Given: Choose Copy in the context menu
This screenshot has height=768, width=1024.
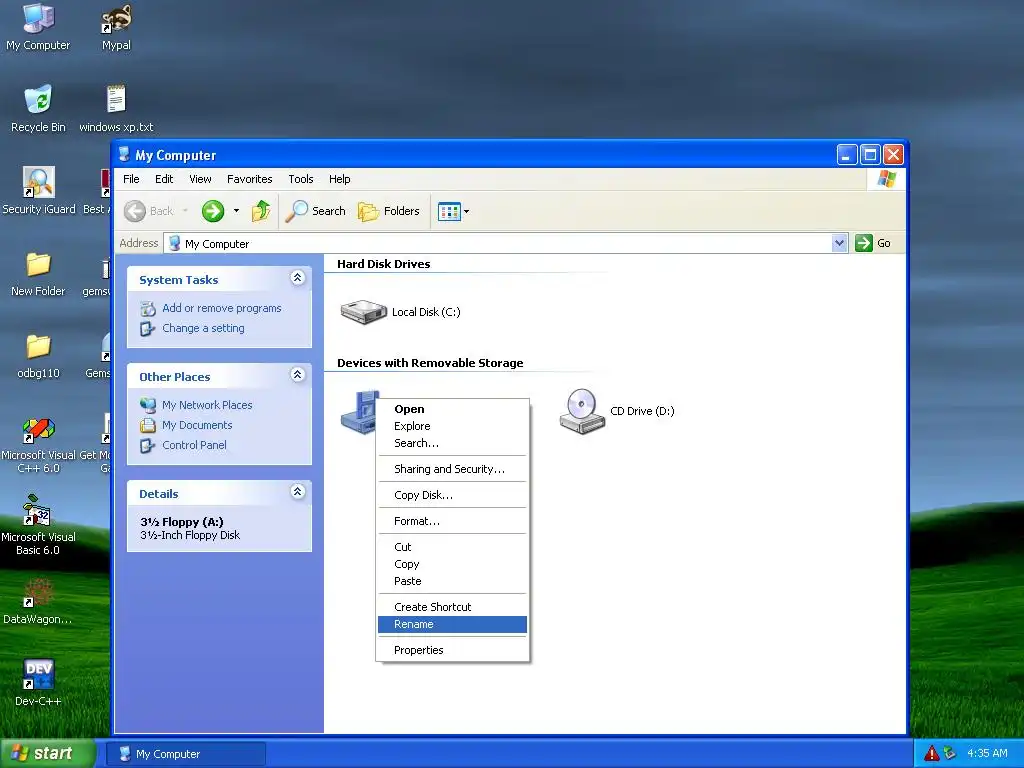Looking at the screenshot, I should 452,564.
